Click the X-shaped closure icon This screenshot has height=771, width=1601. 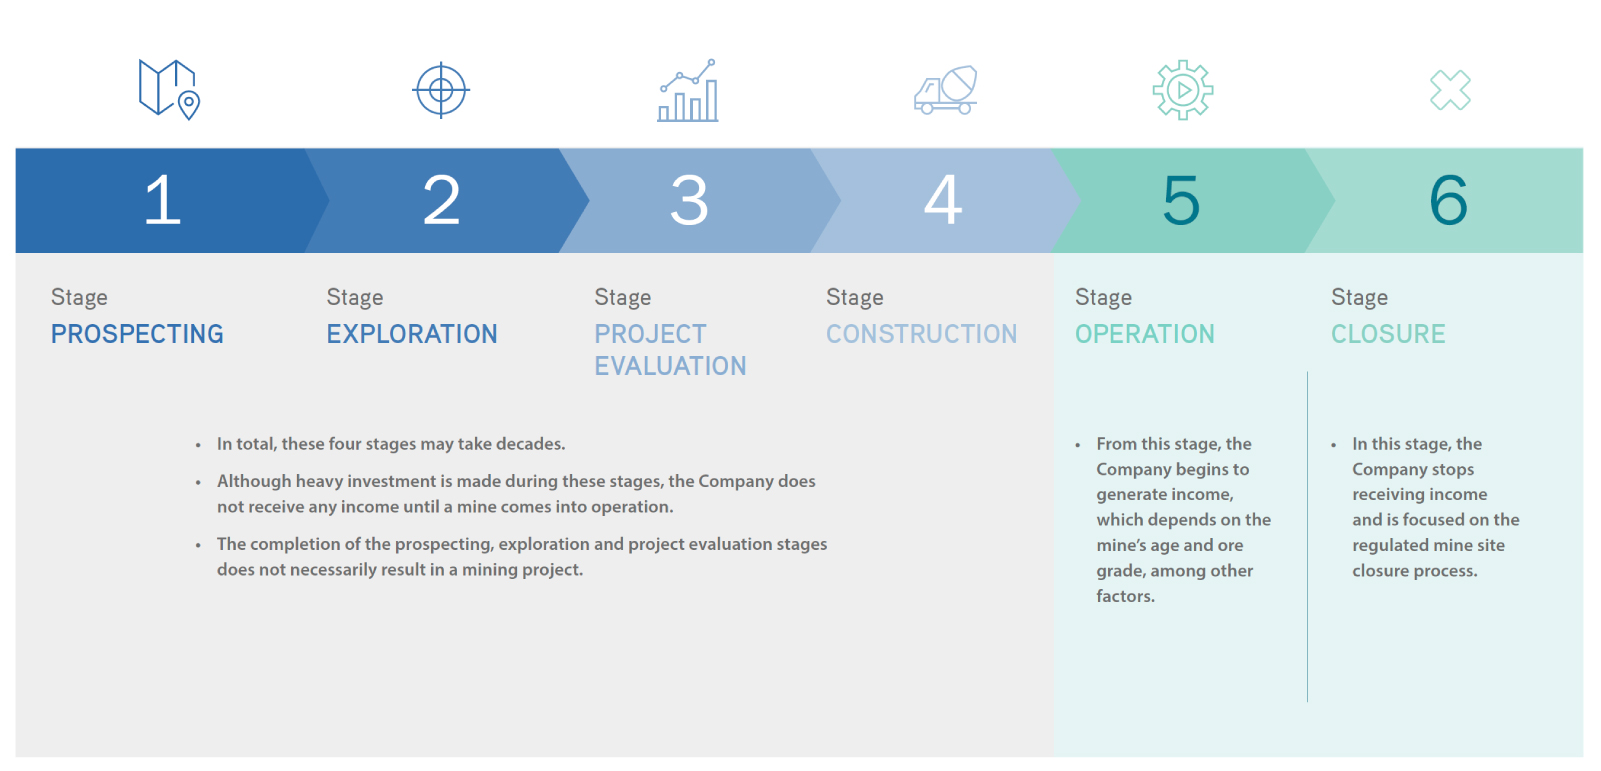1450,91
